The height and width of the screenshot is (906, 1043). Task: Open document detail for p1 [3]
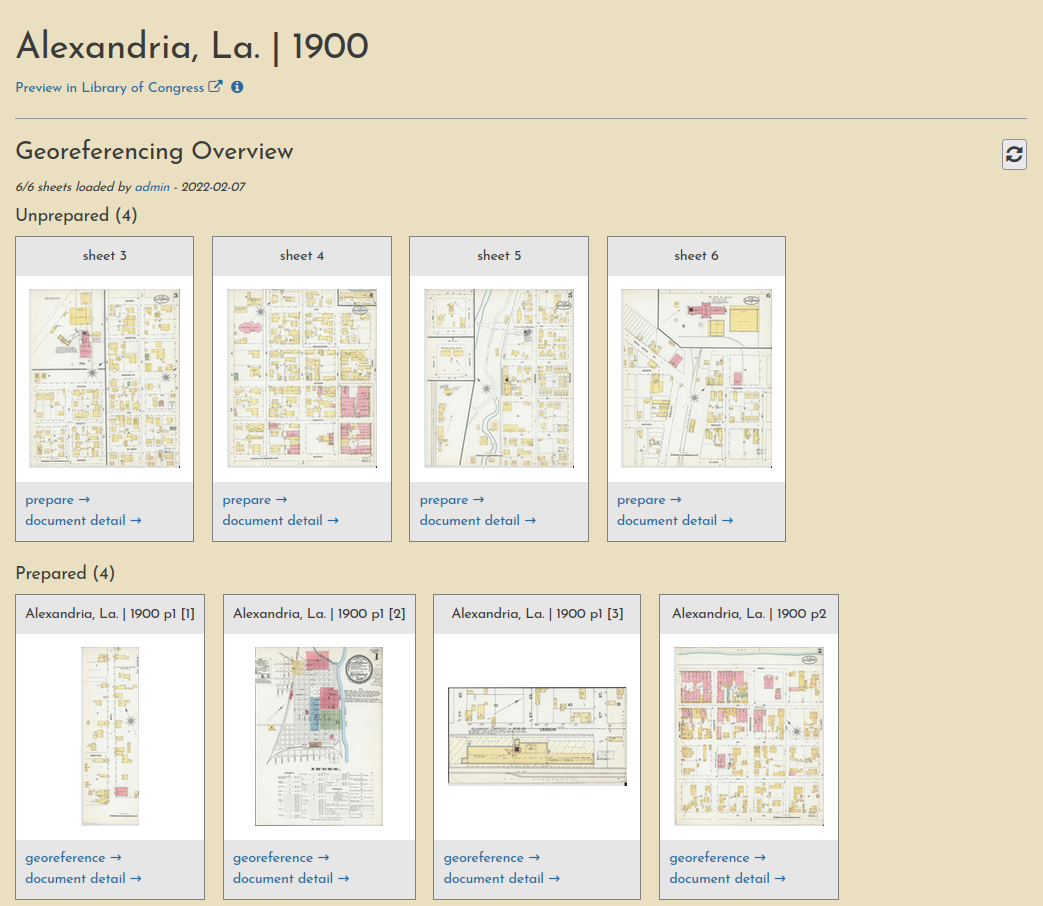pos(501,878)
